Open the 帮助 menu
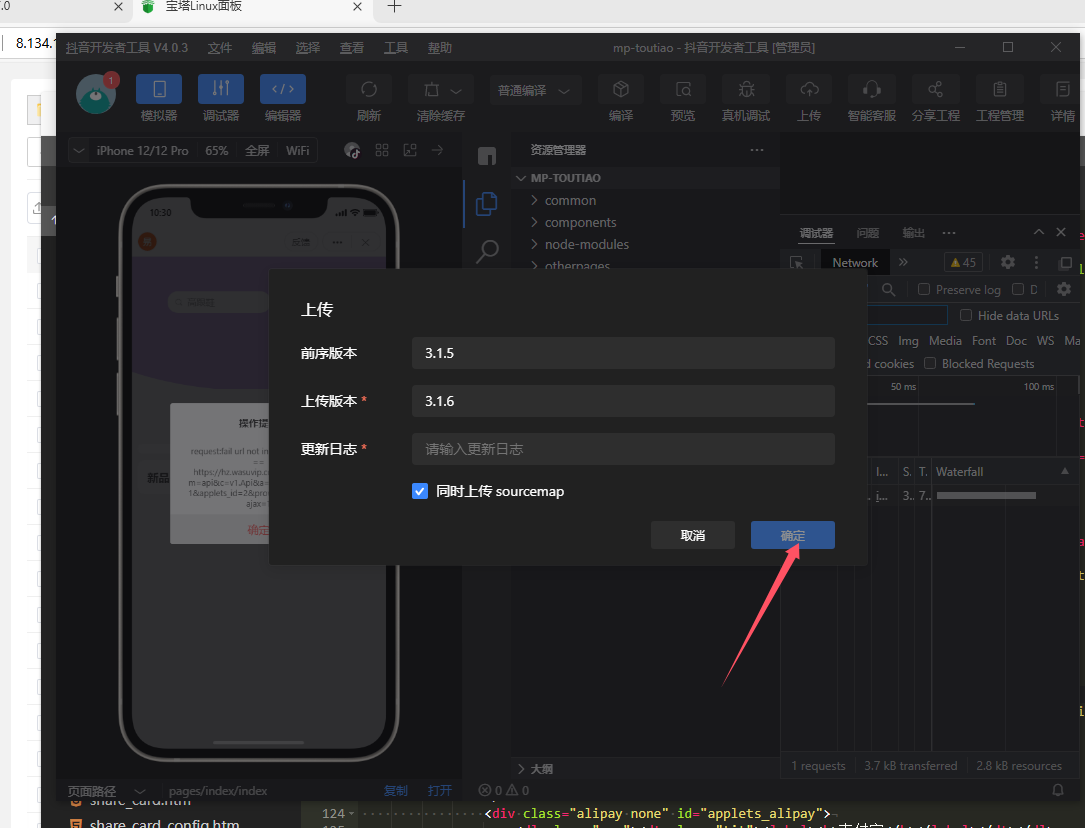The width and height of the screenshot is (1085, 828). (439, 48)
